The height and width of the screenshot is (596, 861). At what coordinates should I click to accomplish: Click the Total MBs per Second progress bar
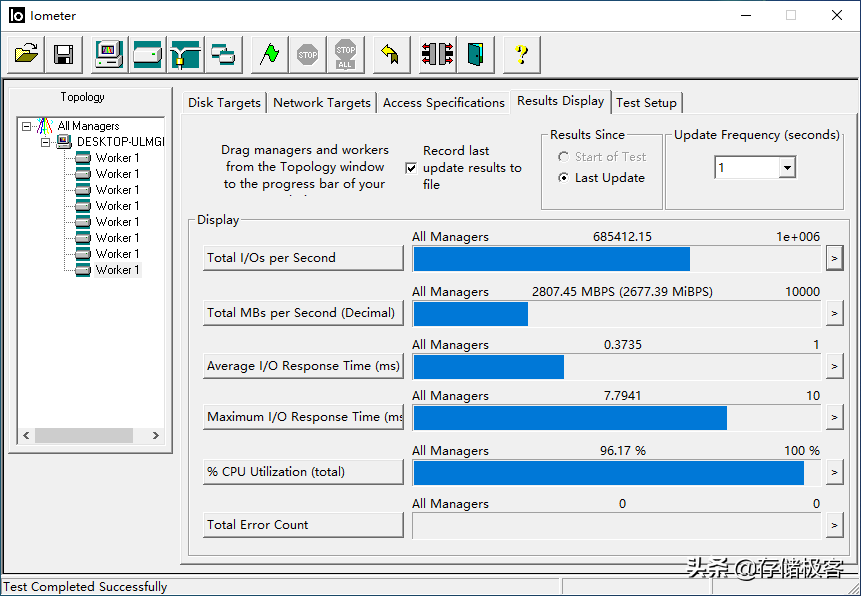tap(617, 314)
